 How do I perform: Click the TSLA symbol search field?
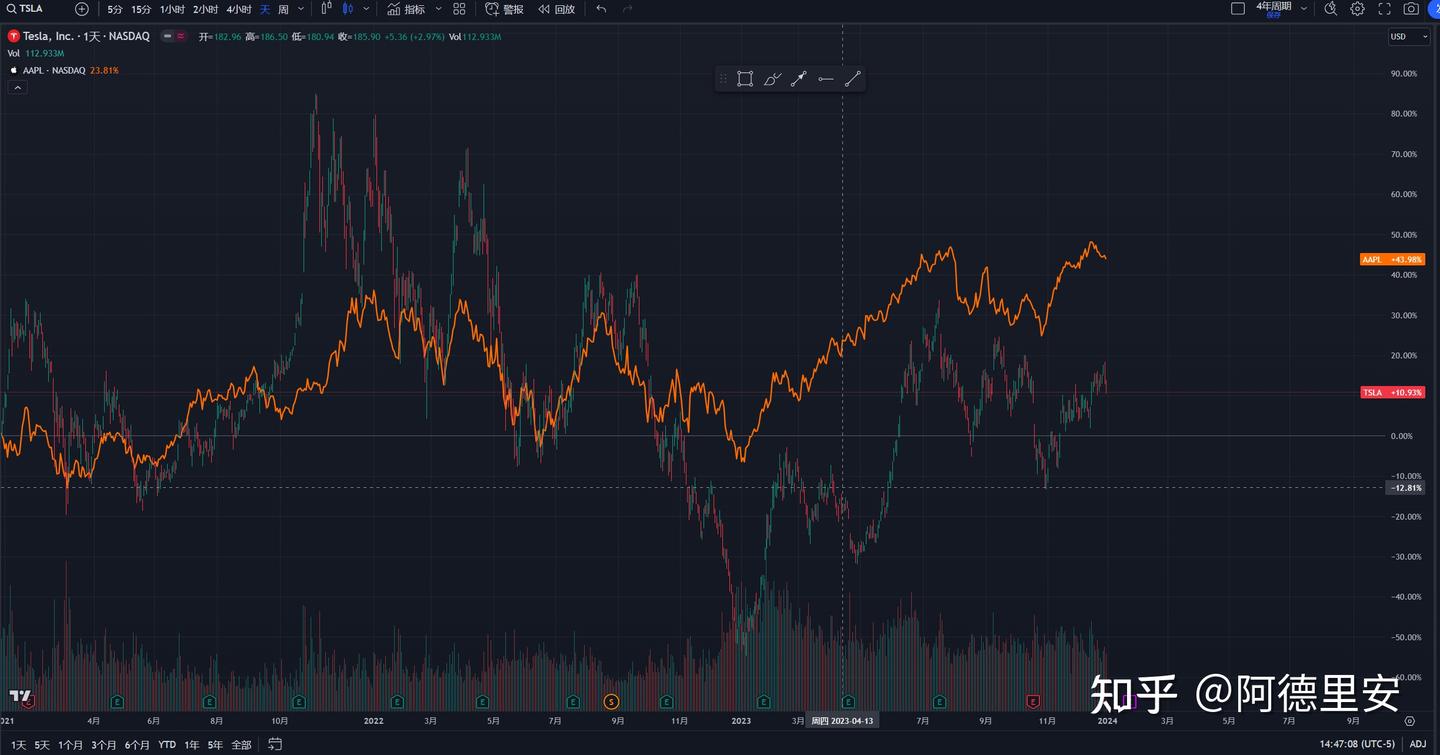coord(30,8)
